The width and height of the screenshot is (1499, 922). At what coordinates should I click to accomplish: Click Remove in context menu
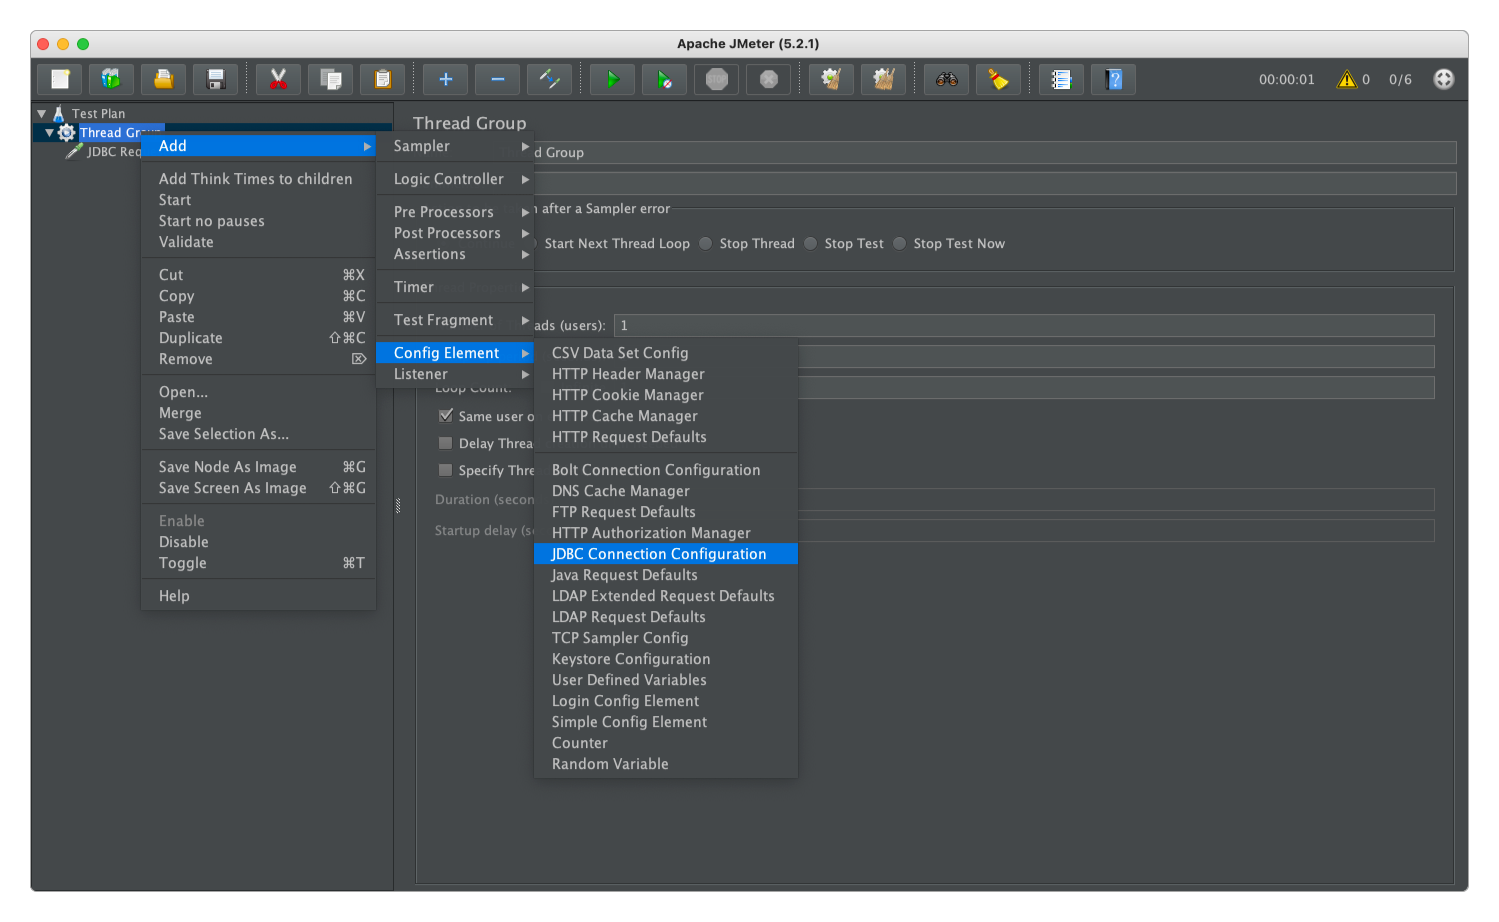[x=259, y=359]
